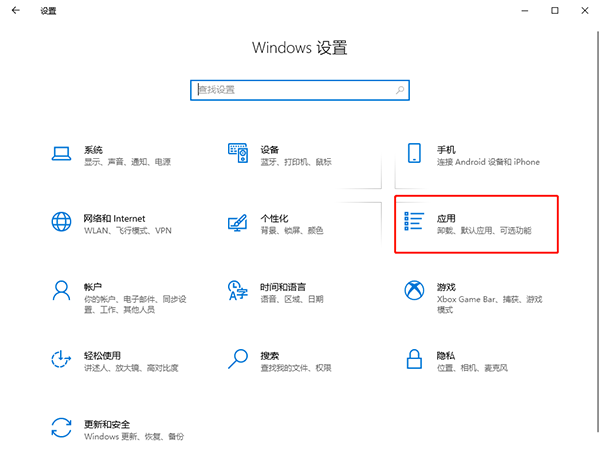
Task: Click the 手机 phone icon
Action: 414,153
